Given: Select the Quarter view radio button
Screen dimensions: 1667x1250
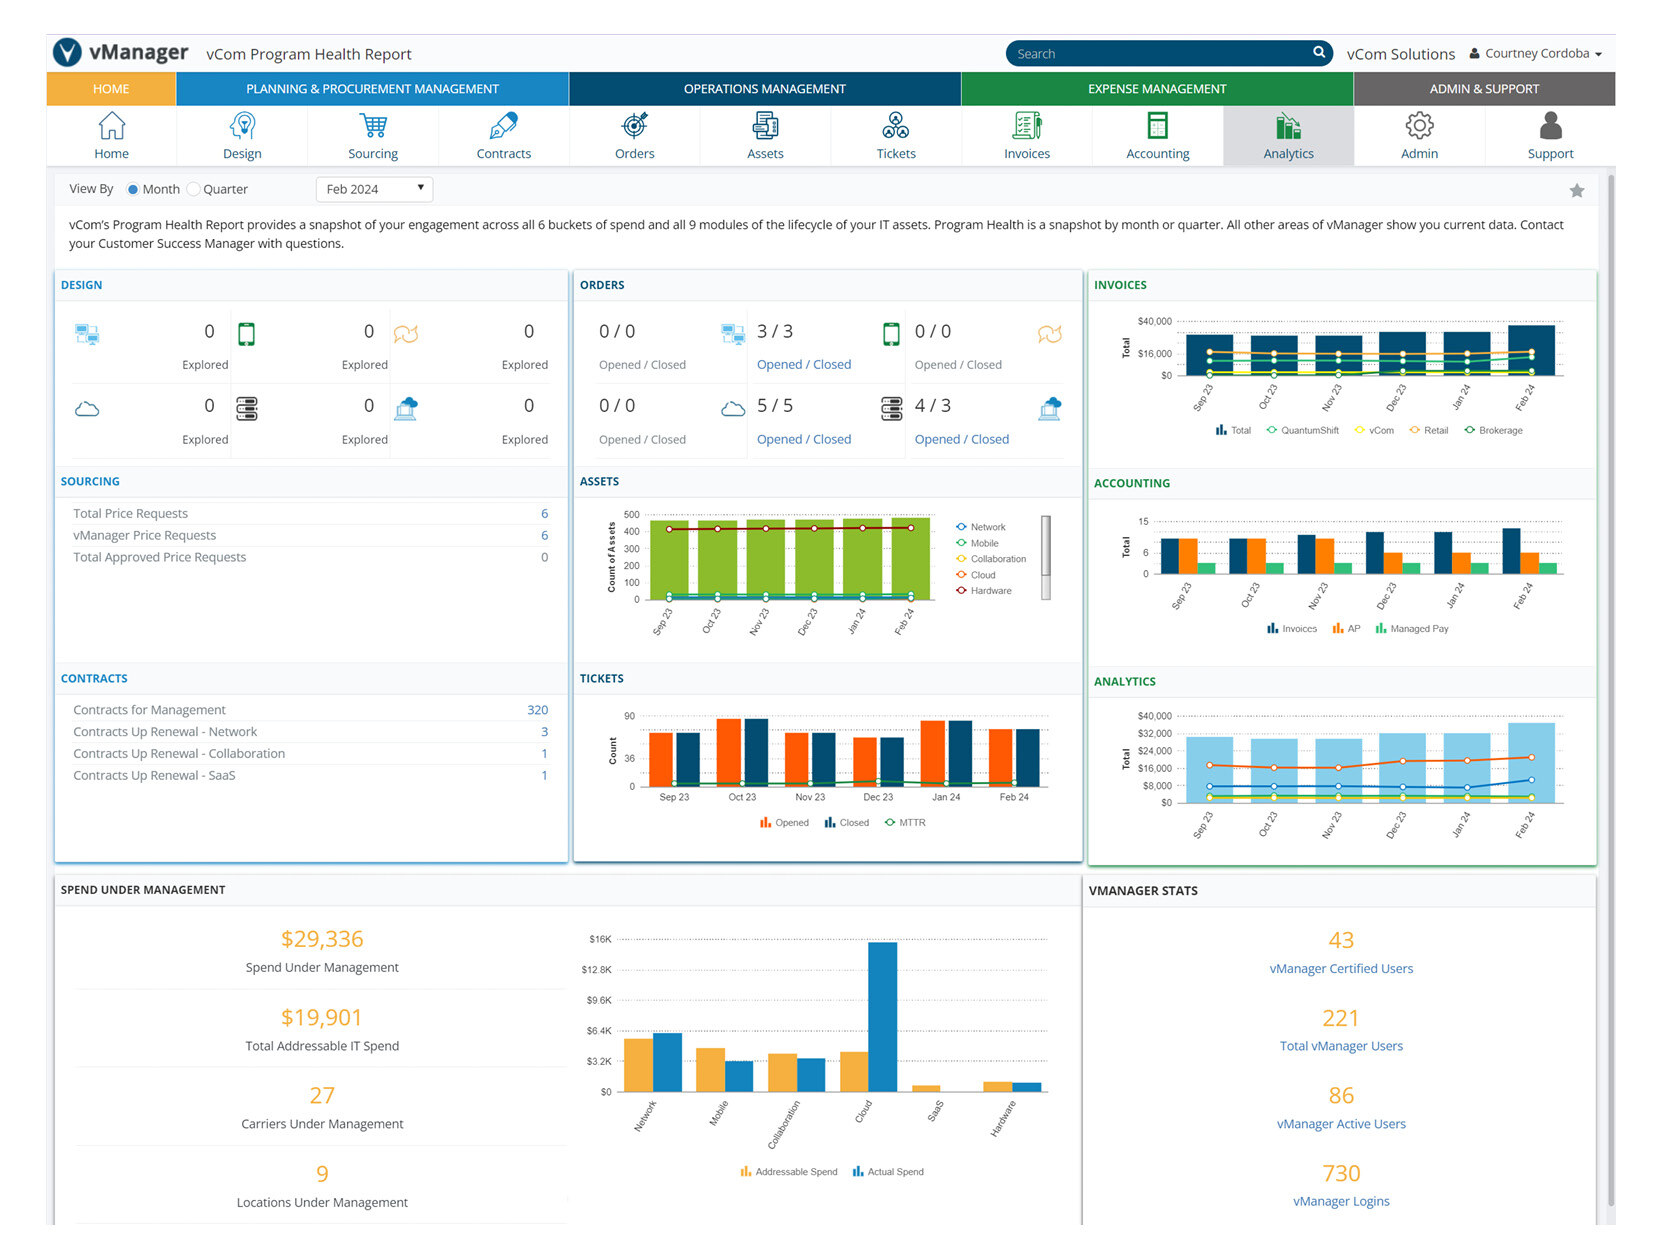Looking at the screenshot, I should pos(194,190).
